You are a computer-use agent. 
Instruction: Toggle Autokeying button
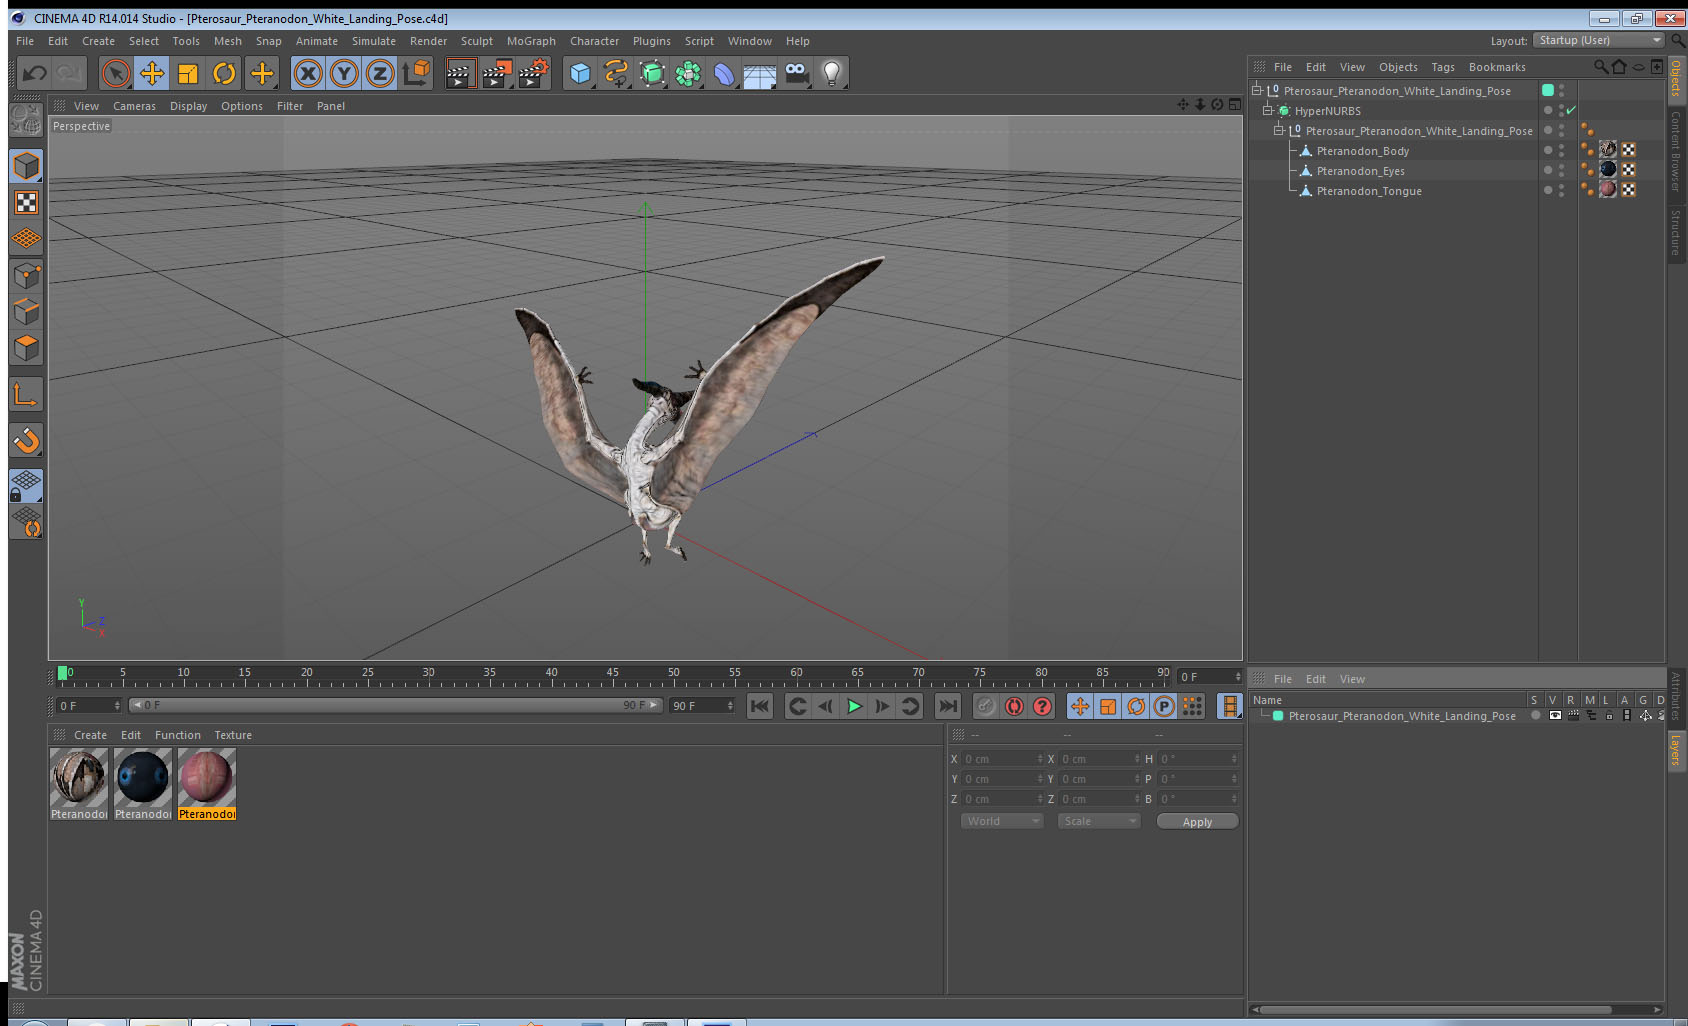click(x=1014, y=706)
